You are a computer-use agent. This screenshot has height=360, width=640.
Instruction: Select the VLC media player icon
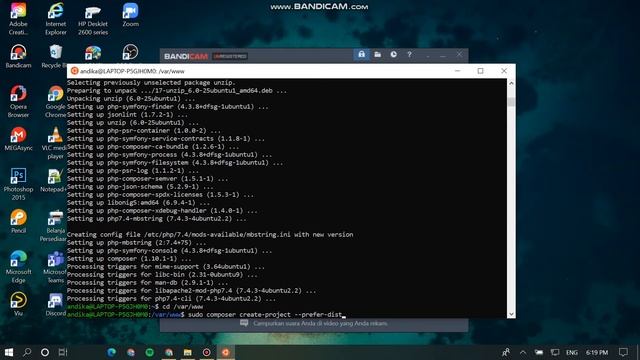(x=55, y=143)
